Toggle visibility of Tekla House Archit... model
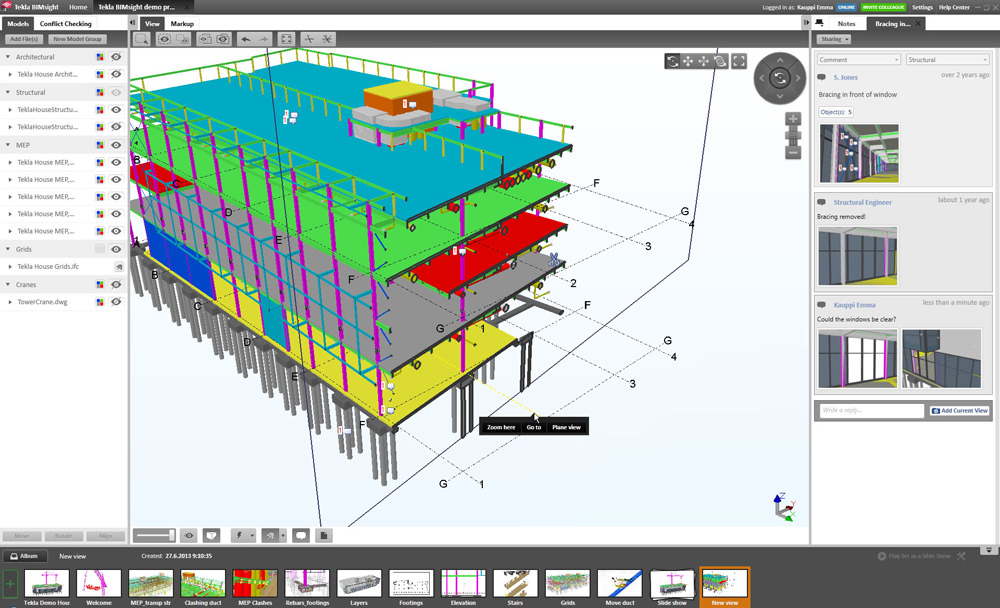Screen dimensions: 1000x608 click(x=116, y=74)
